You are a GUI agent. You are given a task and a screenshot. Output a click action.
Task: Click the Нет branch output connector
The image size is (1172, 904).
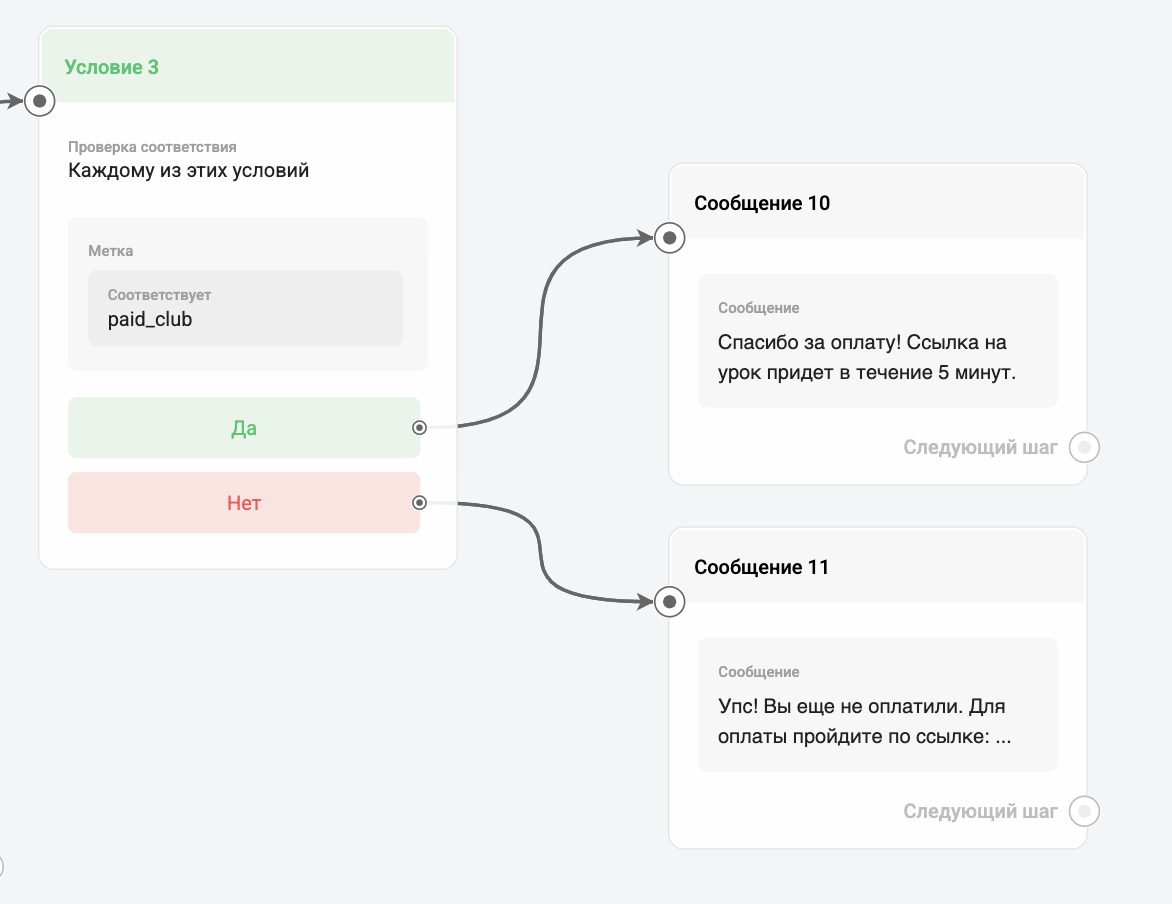pos(419,502)
